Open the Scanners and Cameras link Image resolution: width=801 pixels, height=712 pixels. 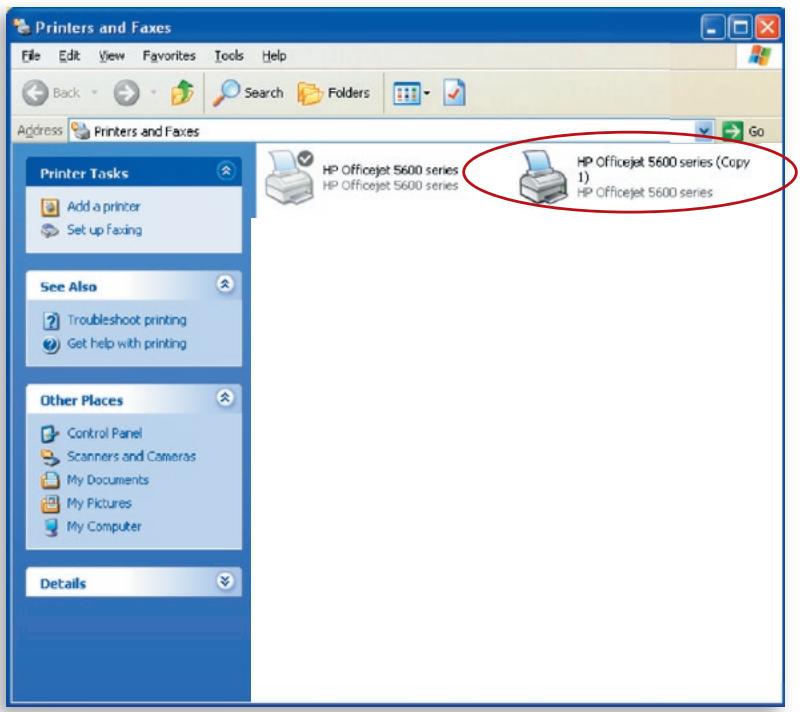click(131, 456)
